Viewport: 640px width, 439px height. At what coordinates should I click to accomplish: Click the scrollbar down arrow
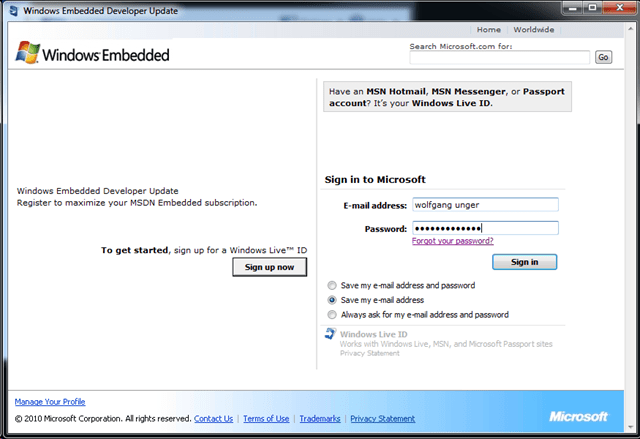(x=631, y=426)
